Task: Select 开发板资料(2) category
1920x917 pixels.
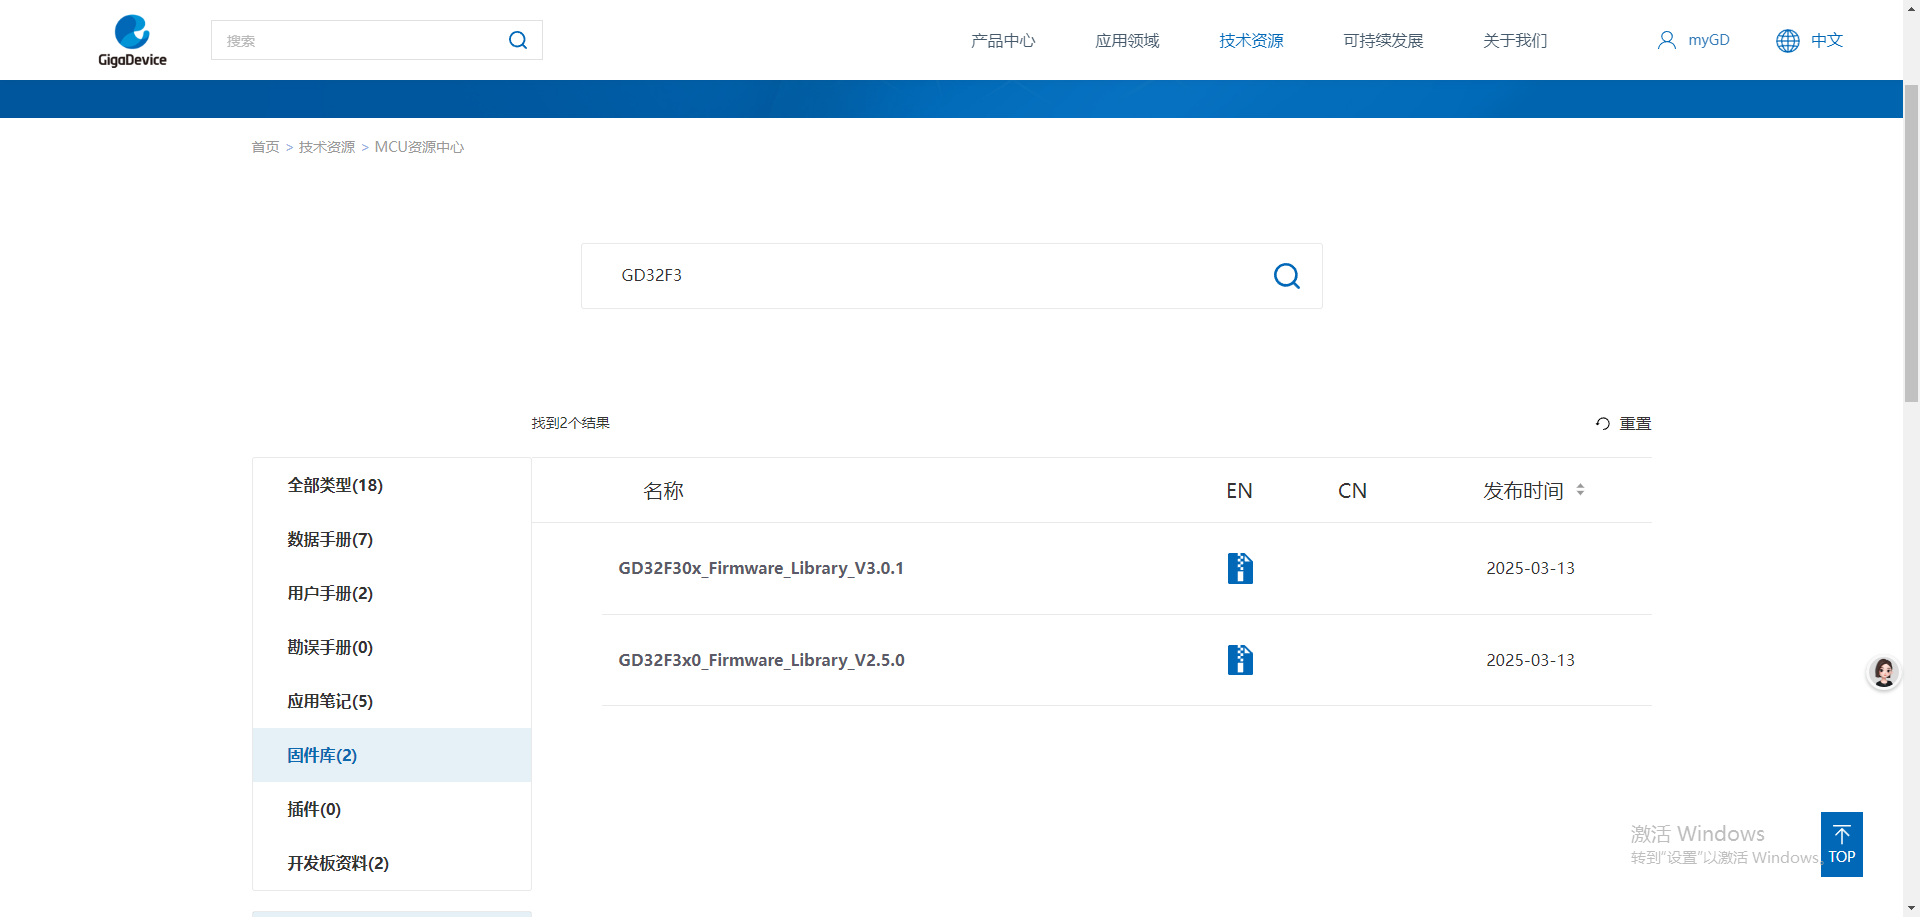Action: (392, 863)
